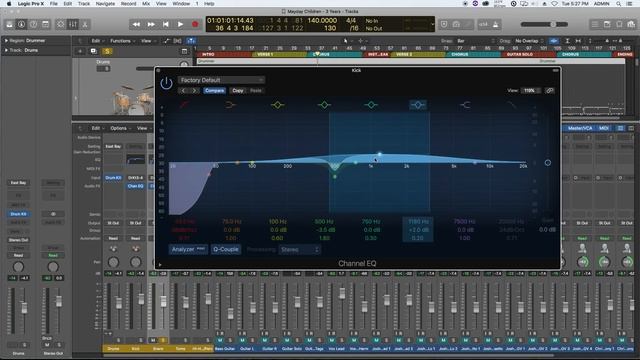
Task: Toggle the Channel EQ power button
Action: (x=166, y=83)
